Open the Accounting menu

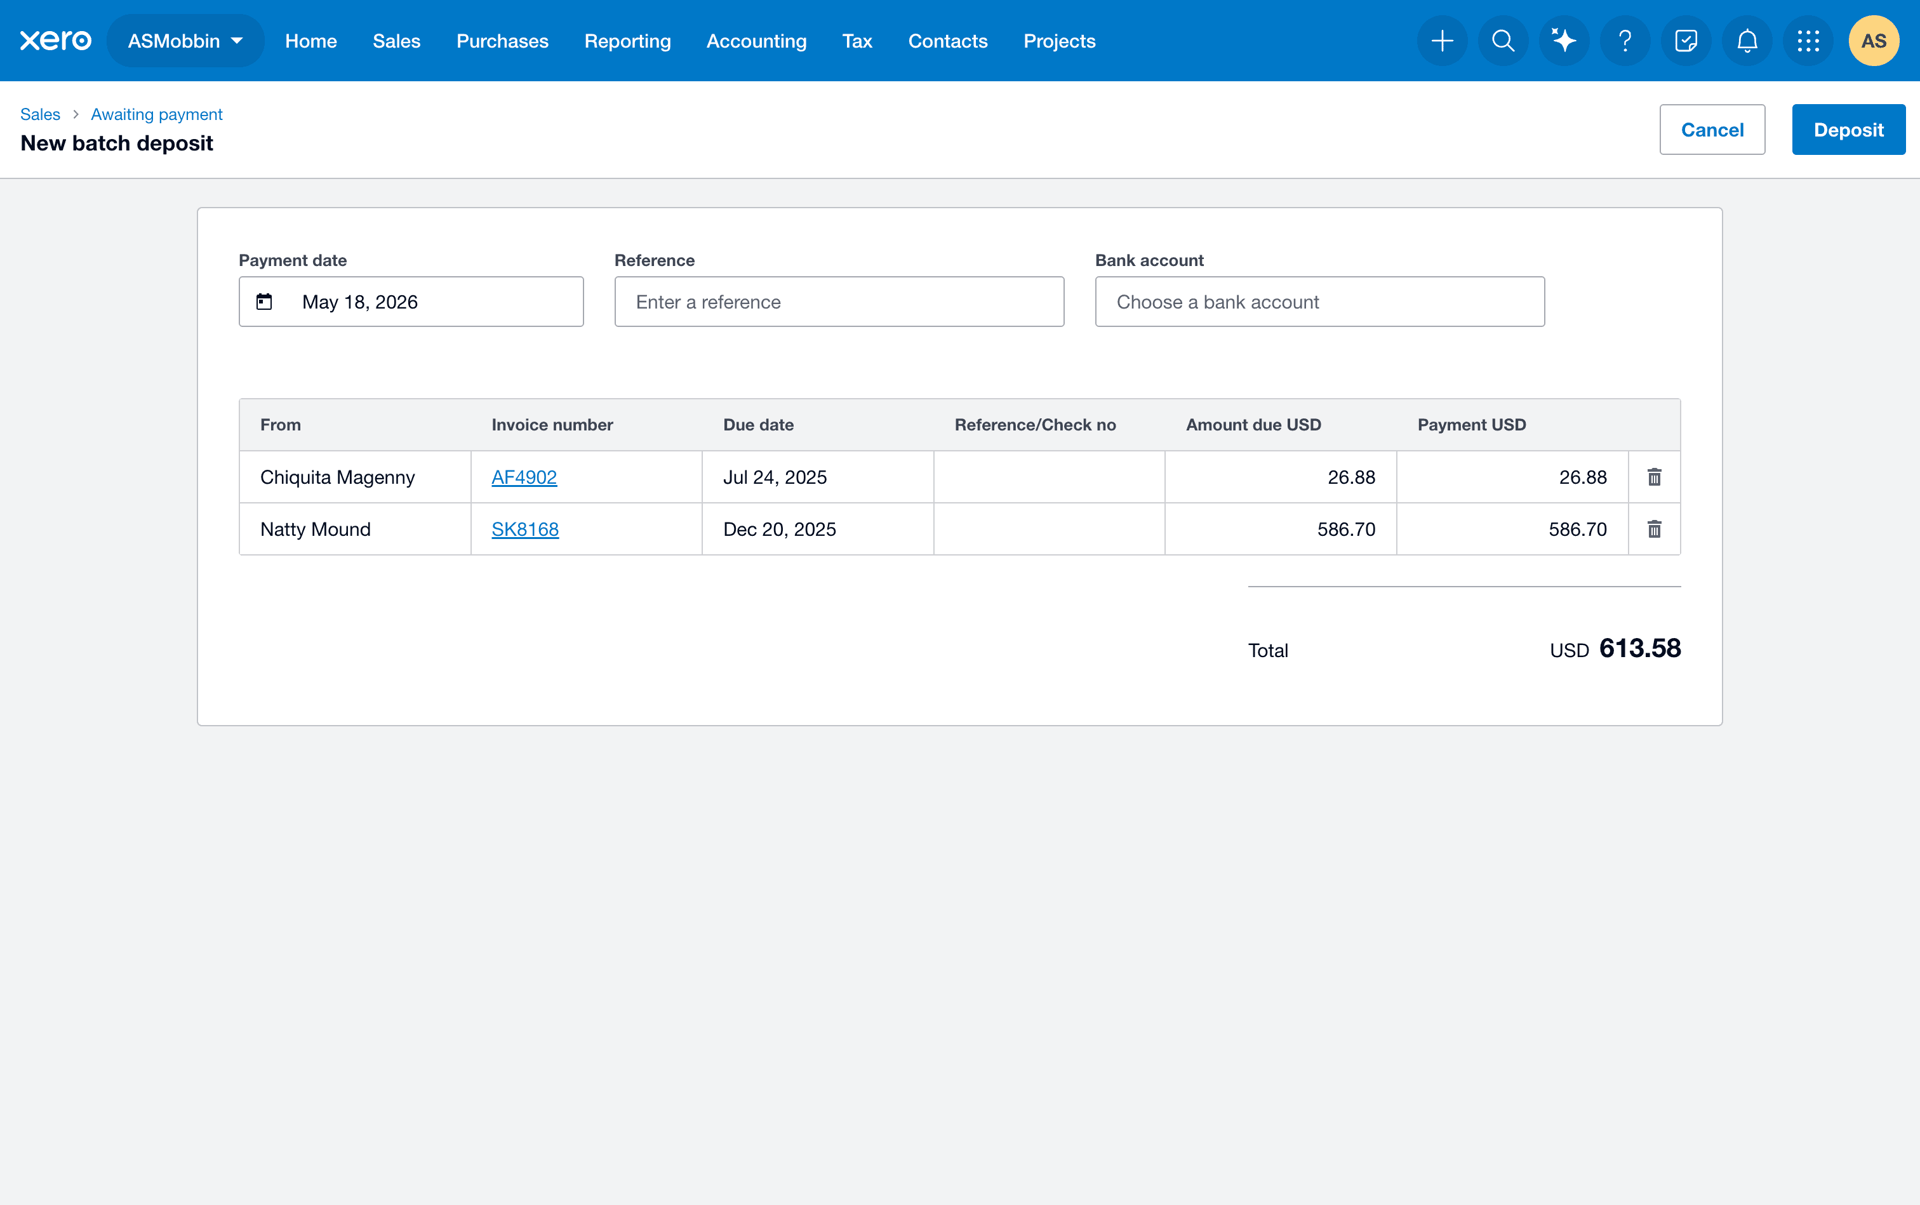756,41
